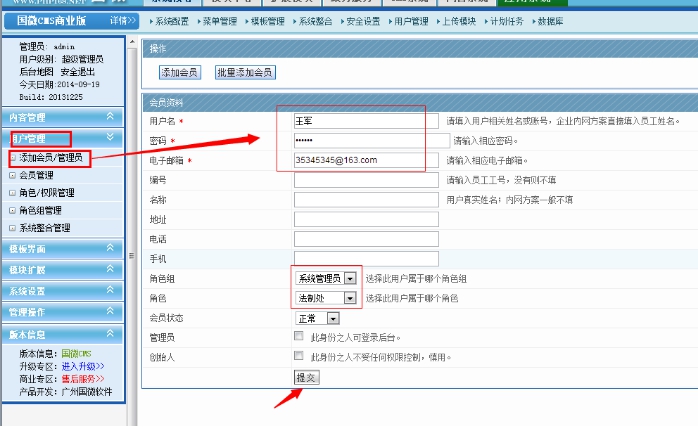Open the 会员状态 dropdown
This screenshot has height=427, width=698.
click(x=333, y=318)
